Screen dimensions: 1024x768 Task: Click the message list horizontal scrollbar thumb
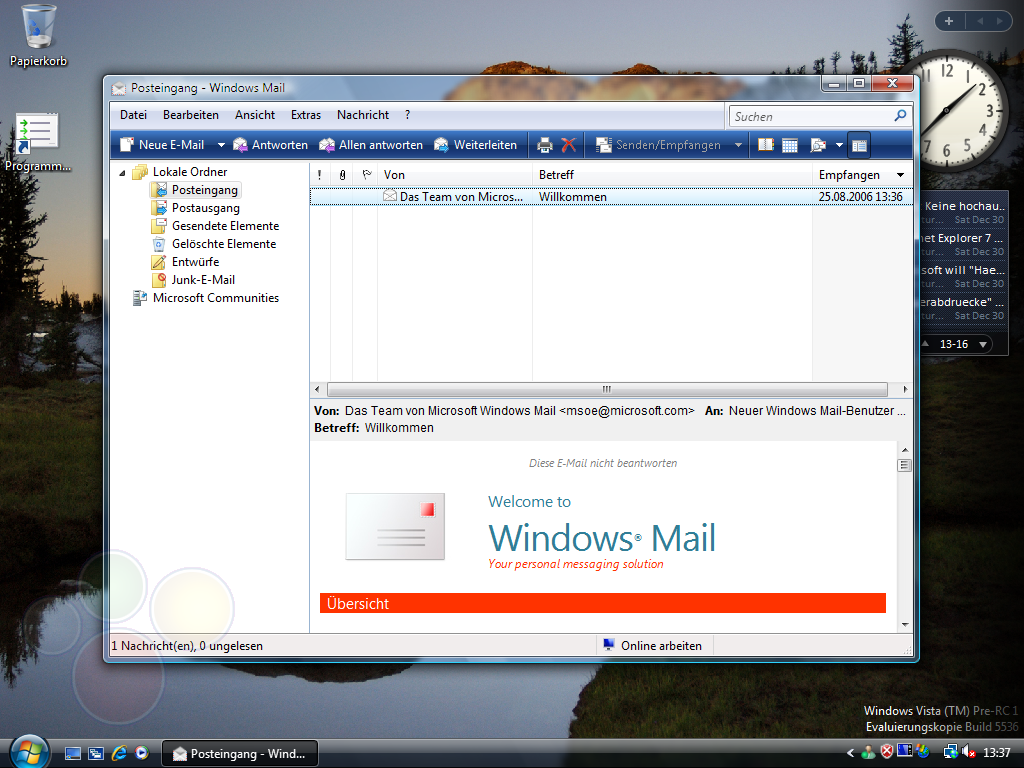(607, 389)
